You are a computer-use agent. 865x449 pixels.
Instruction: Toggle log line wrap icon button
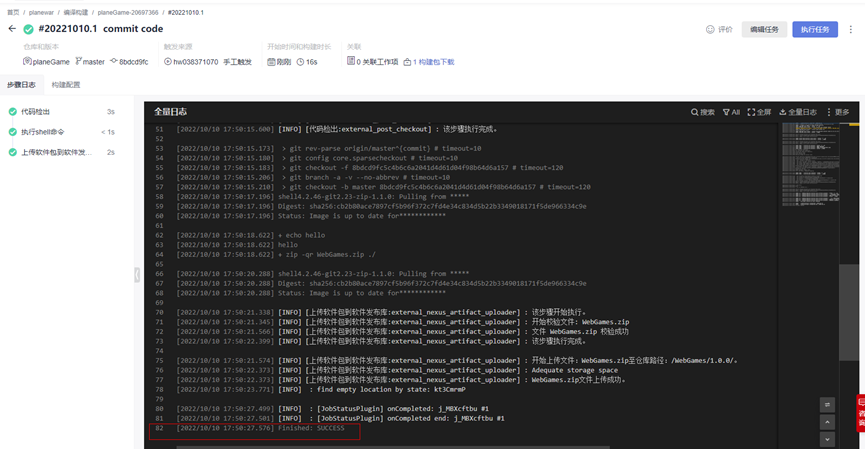pyautogui.click(x=827, y=405)
